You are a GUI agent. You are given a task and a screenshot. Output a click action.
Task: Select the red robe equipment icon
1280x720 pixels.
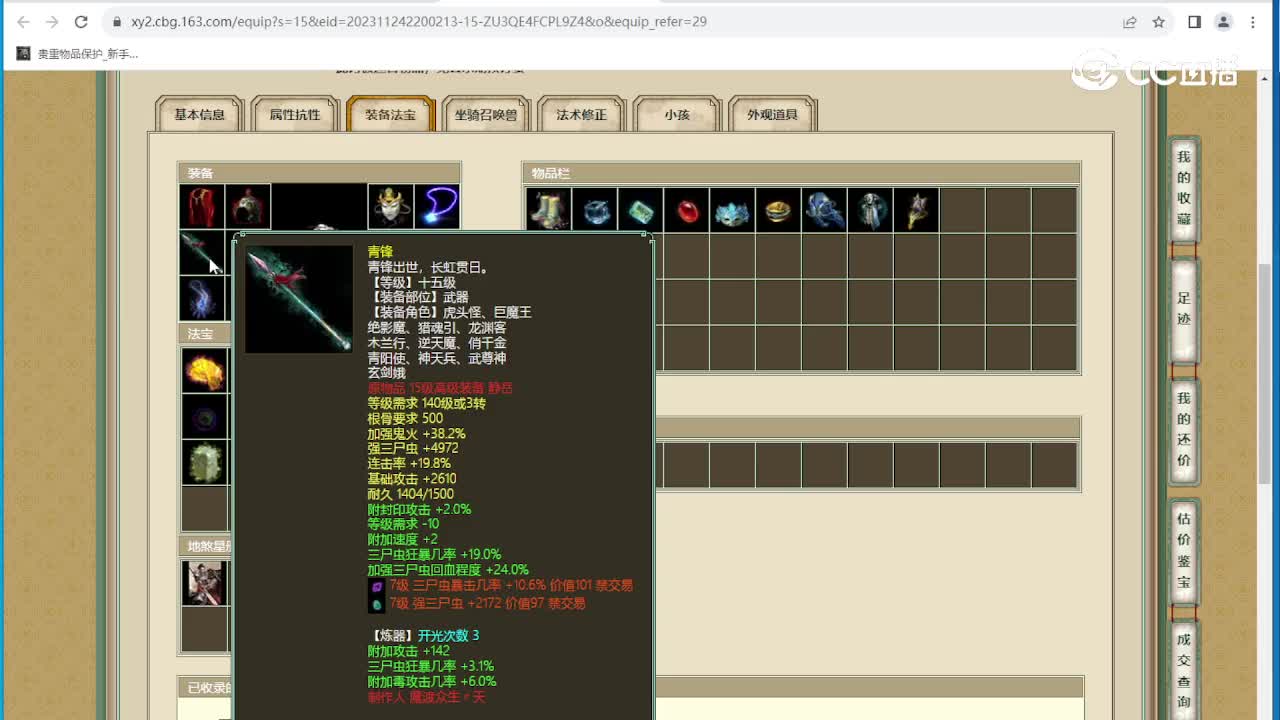point(202,207)
